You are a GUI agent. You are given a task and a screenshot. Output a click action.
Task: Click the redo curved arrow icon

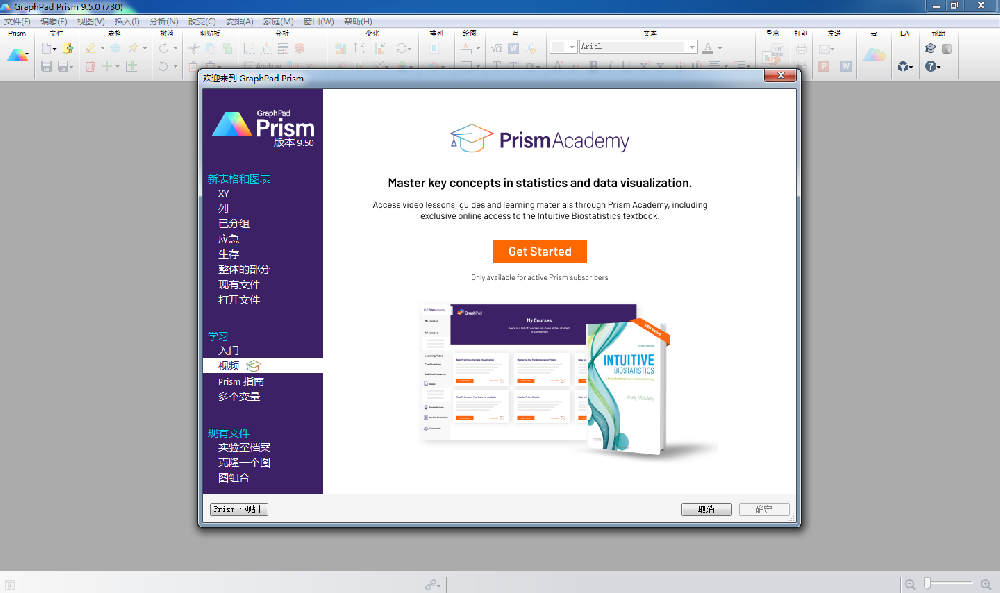[164, 48]
